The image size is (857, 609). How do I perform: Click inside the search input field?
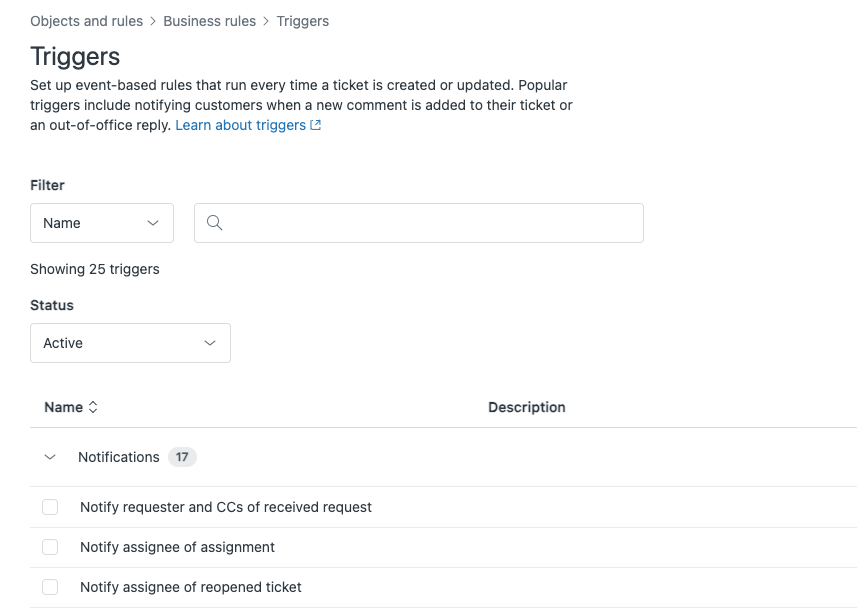point(420,222)
